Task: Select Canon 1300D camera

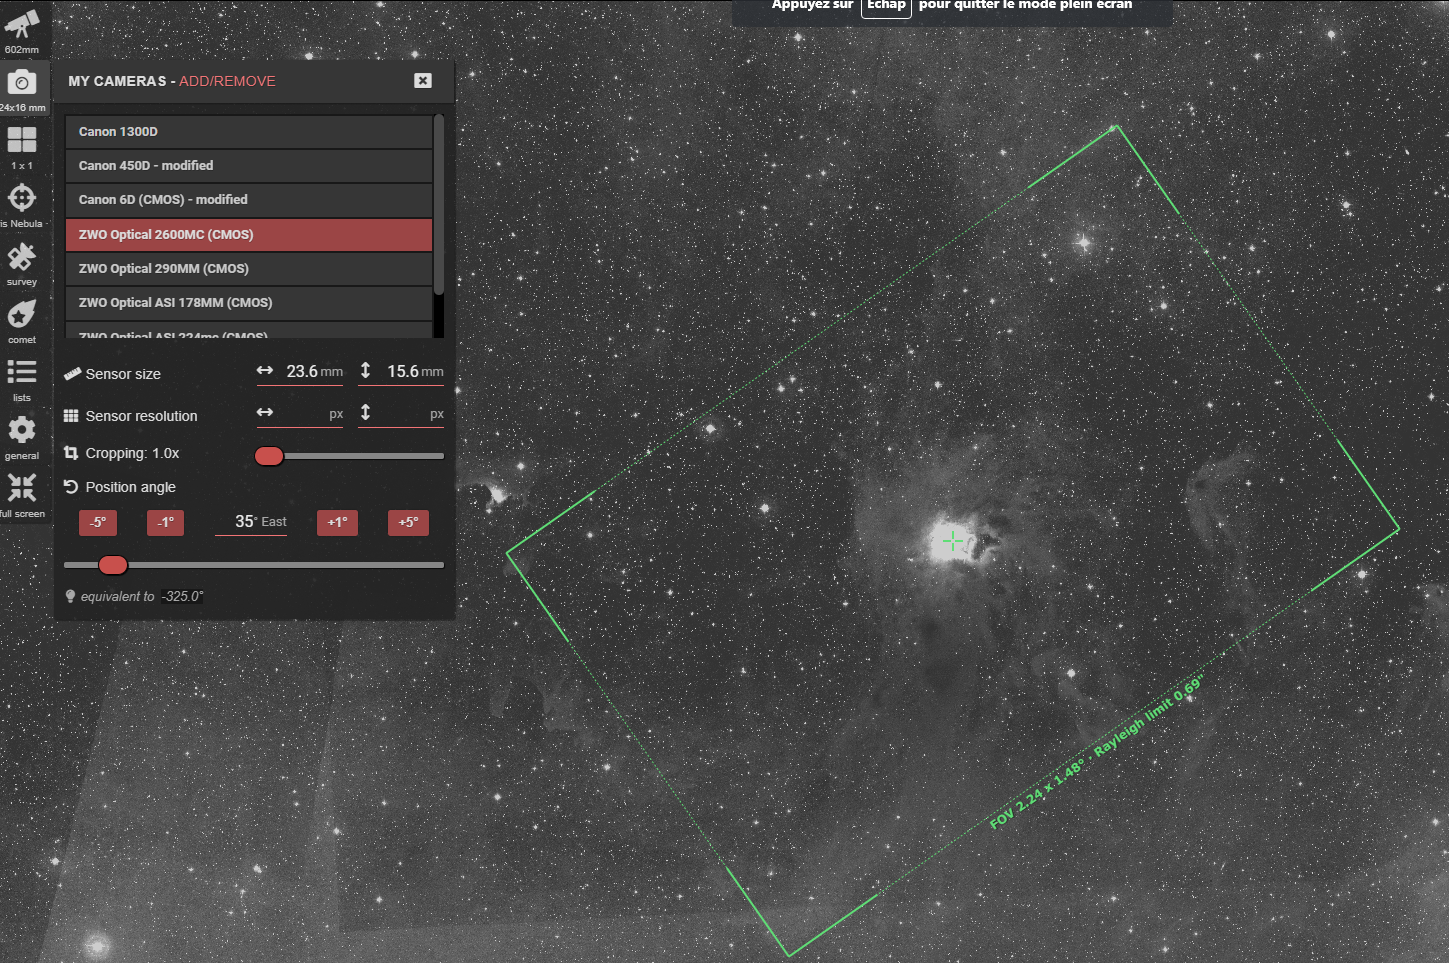Action: tap(248, 132)
